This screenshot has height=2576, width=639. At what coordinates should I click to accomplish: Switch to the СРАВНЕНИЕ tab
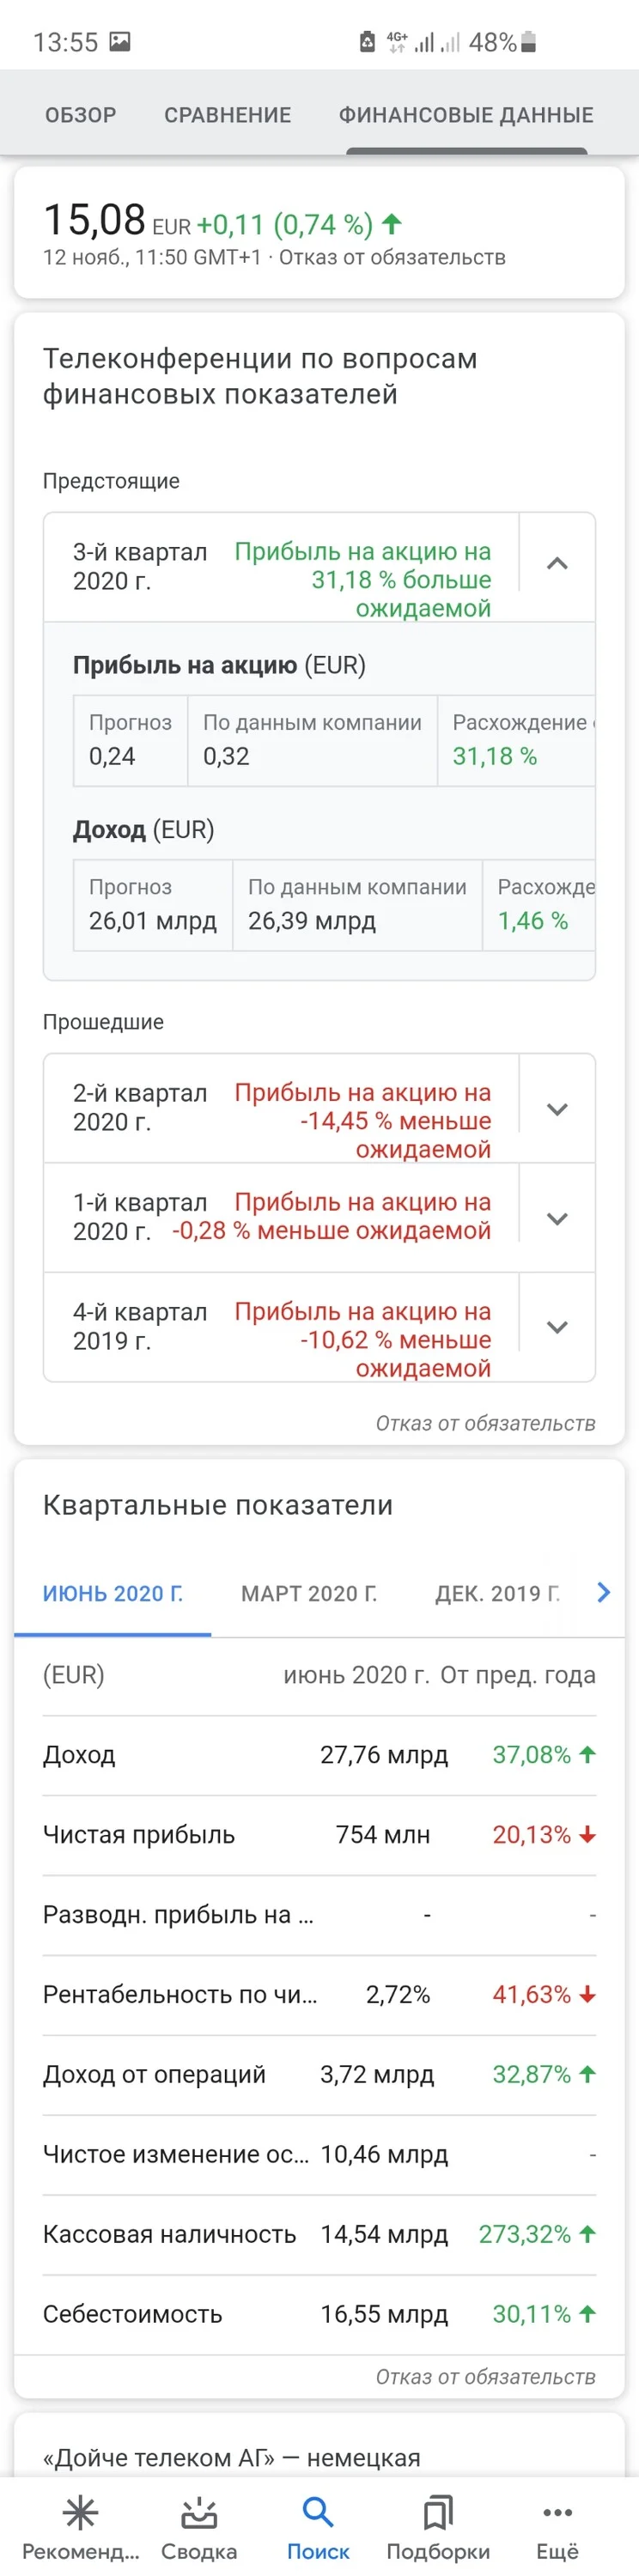[228, 115]
